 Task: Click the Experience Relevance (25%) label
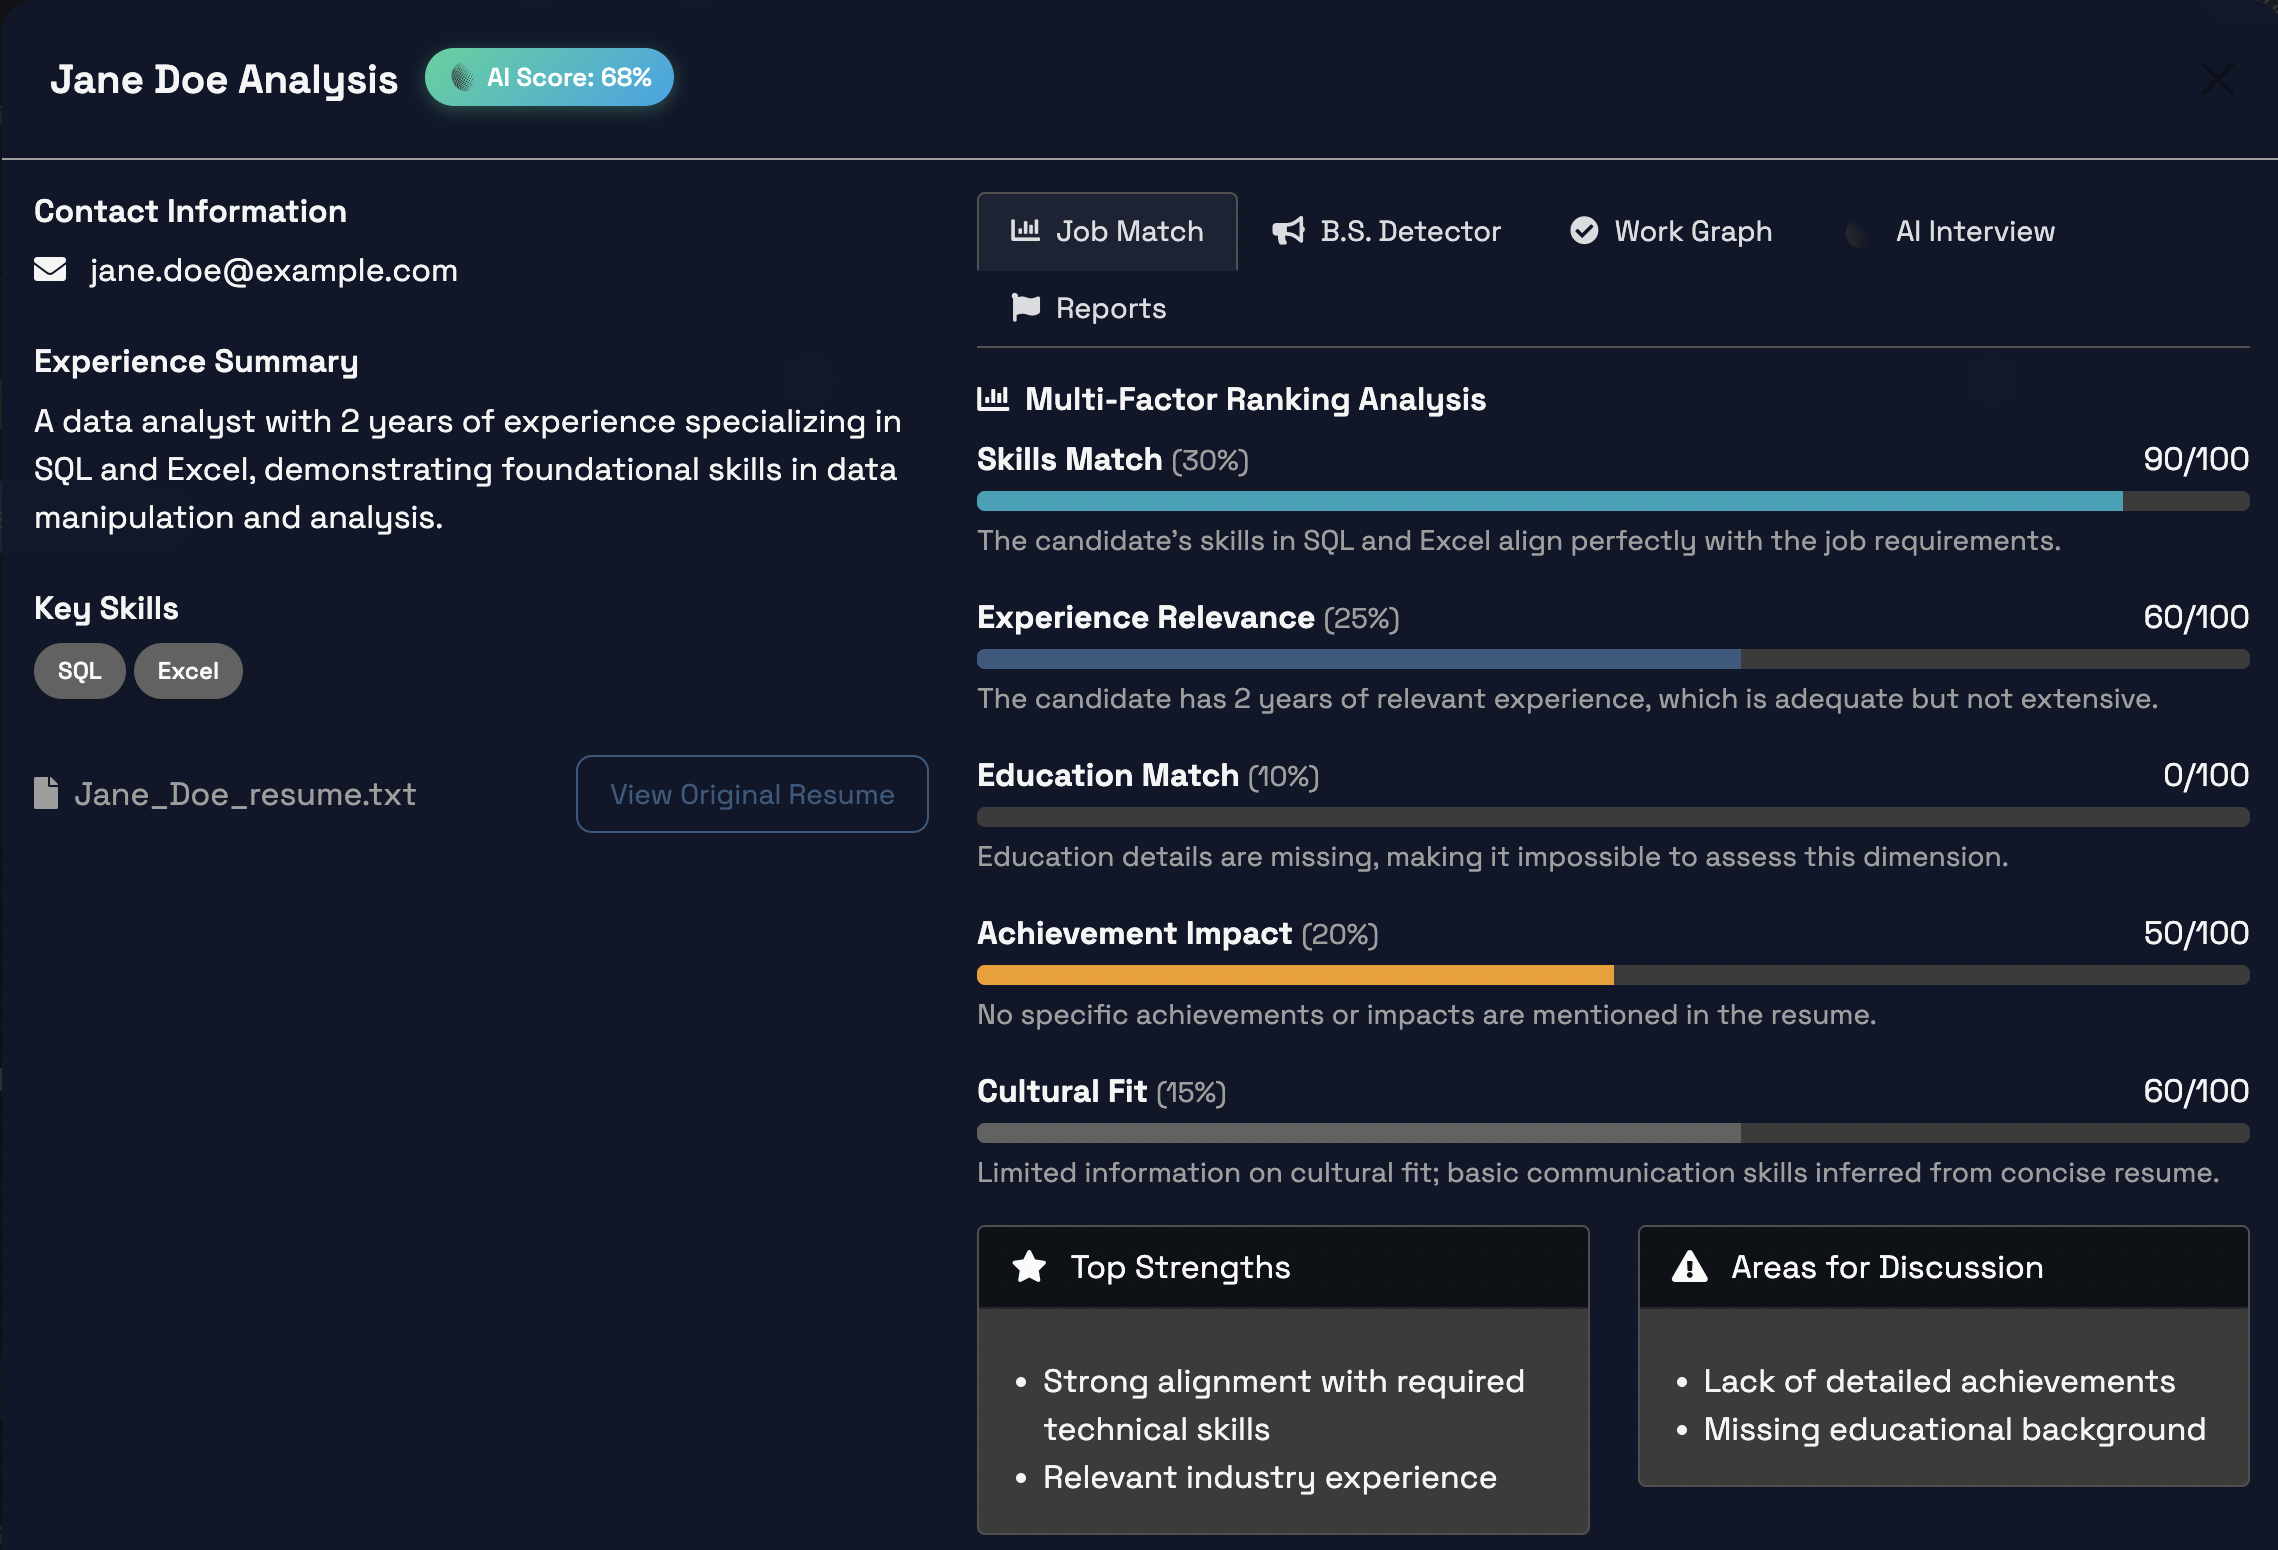1188,618
